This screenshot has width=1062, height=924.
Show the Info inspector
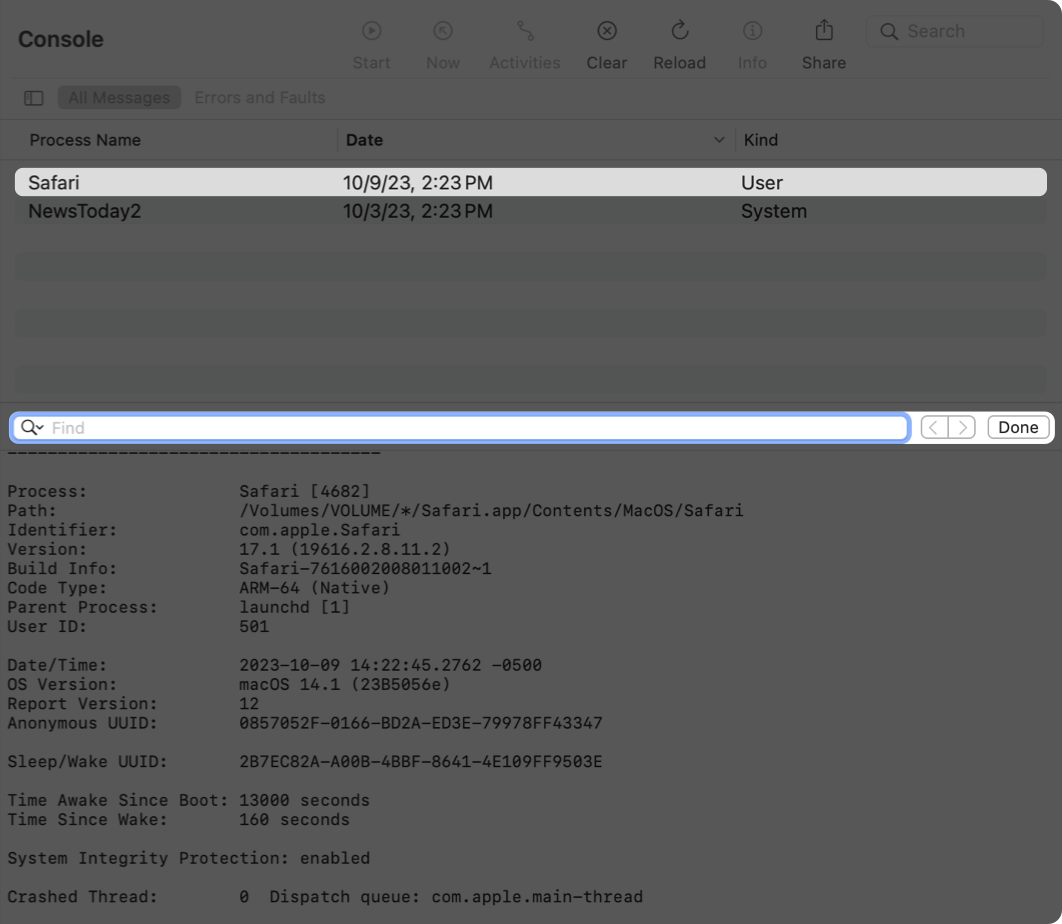point(751,32)
